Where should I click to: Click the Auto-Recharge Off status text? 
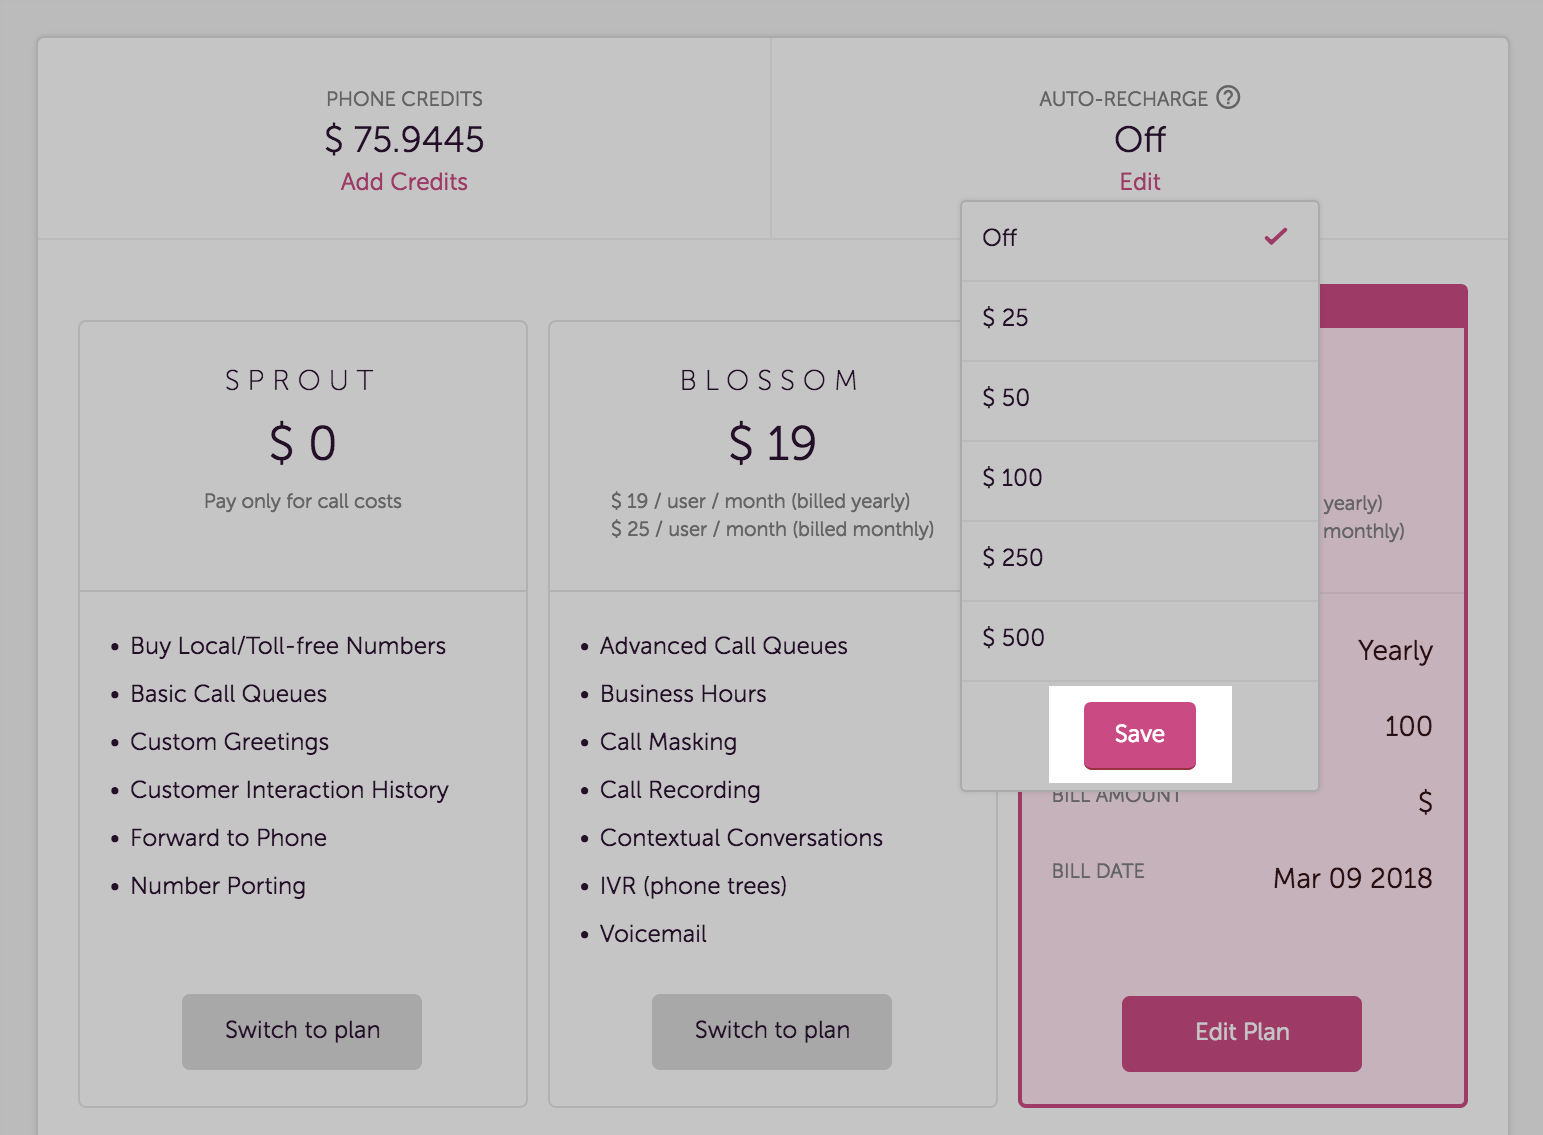point(1140,140)
